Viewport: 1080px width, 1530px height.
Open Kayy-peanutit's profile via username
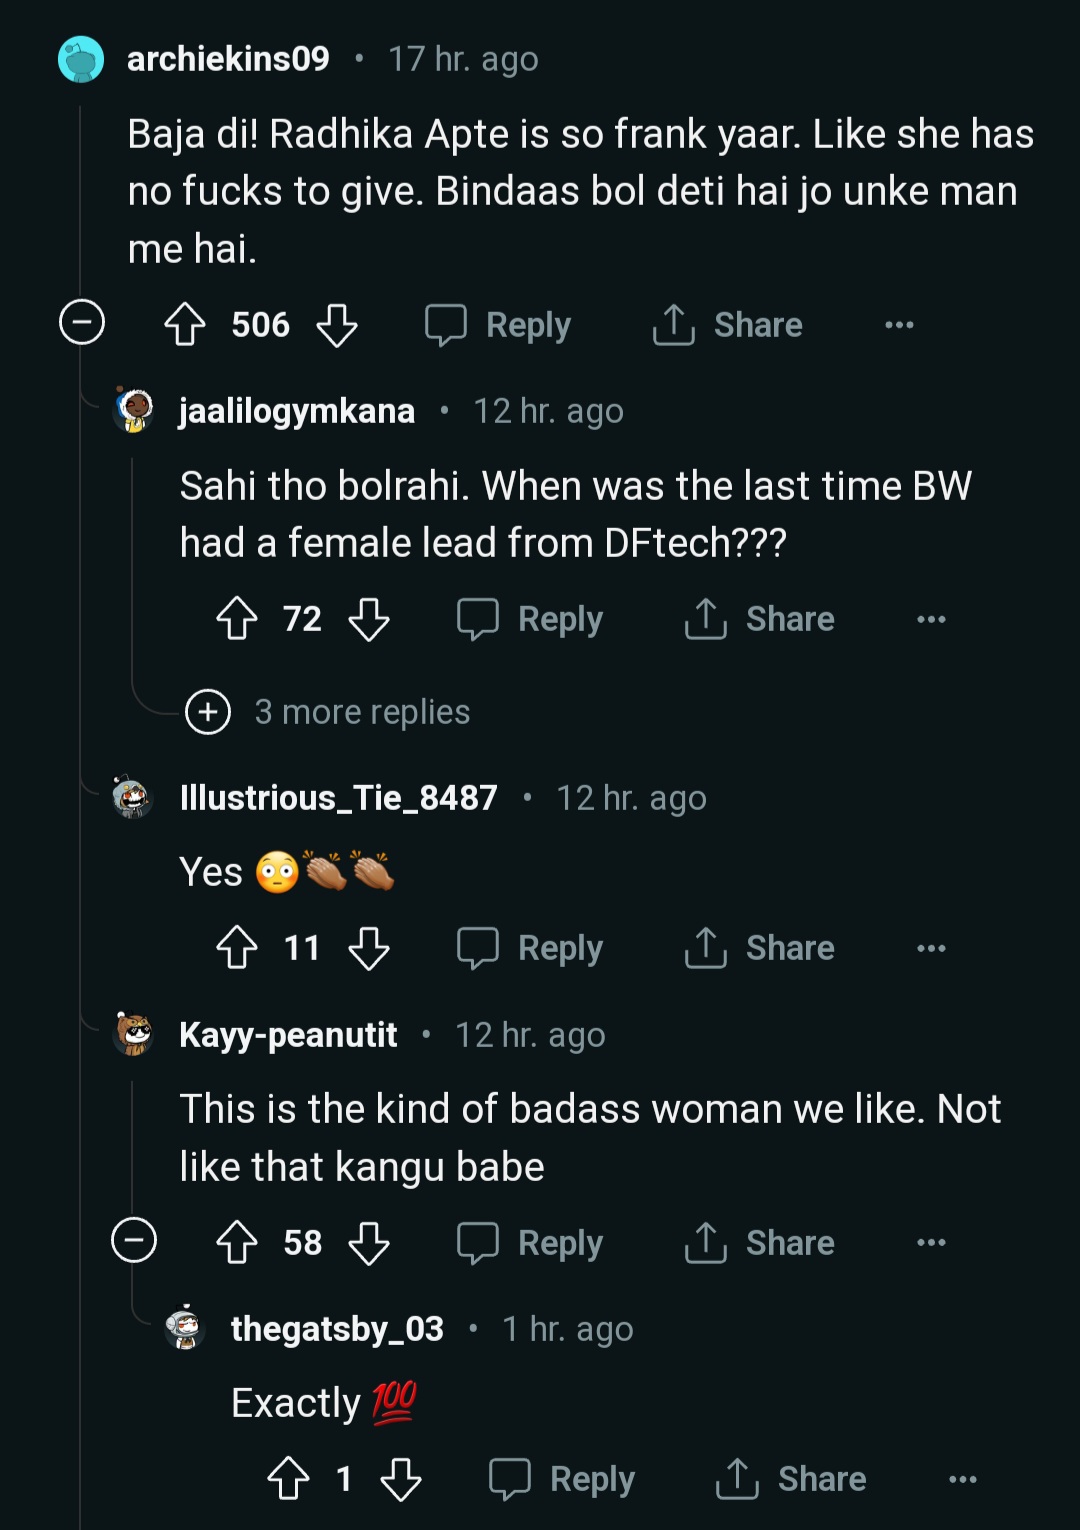288,1035
